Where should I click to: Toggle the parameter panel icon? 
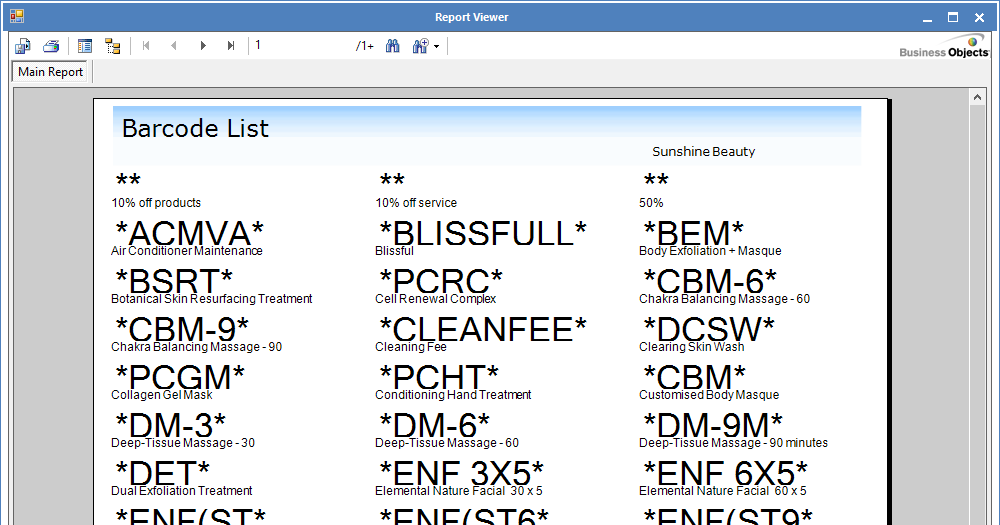coord(85,46)
